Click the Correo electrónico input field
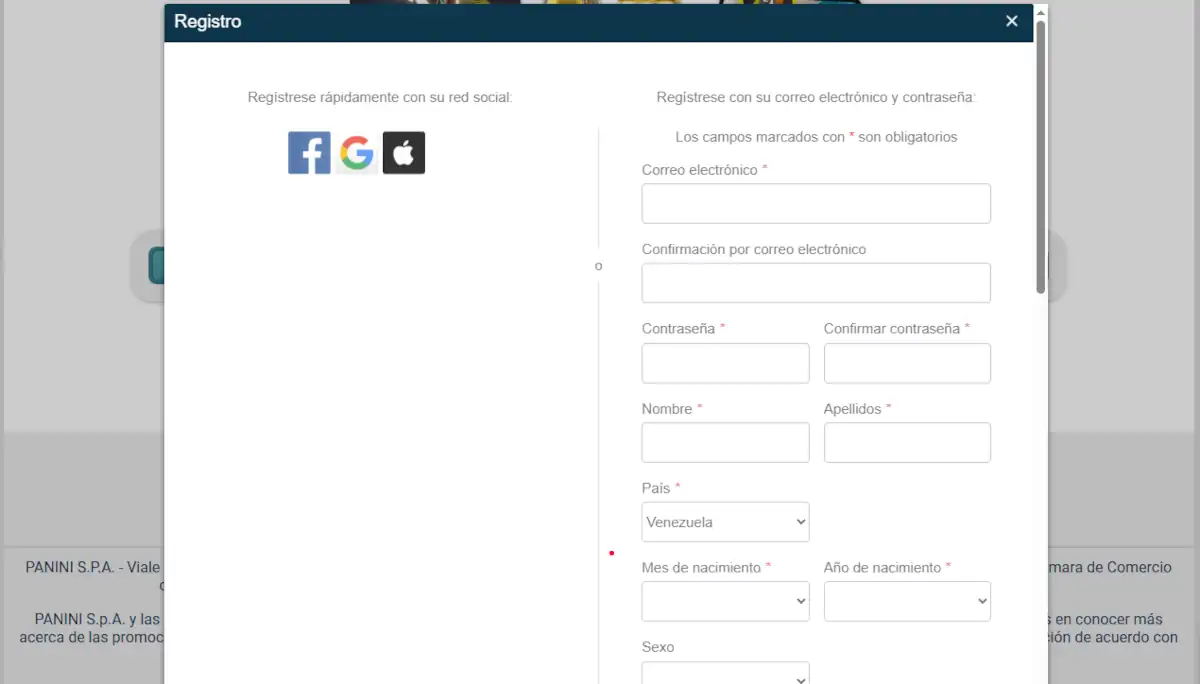1200x684 pixels. coord(815,203)
